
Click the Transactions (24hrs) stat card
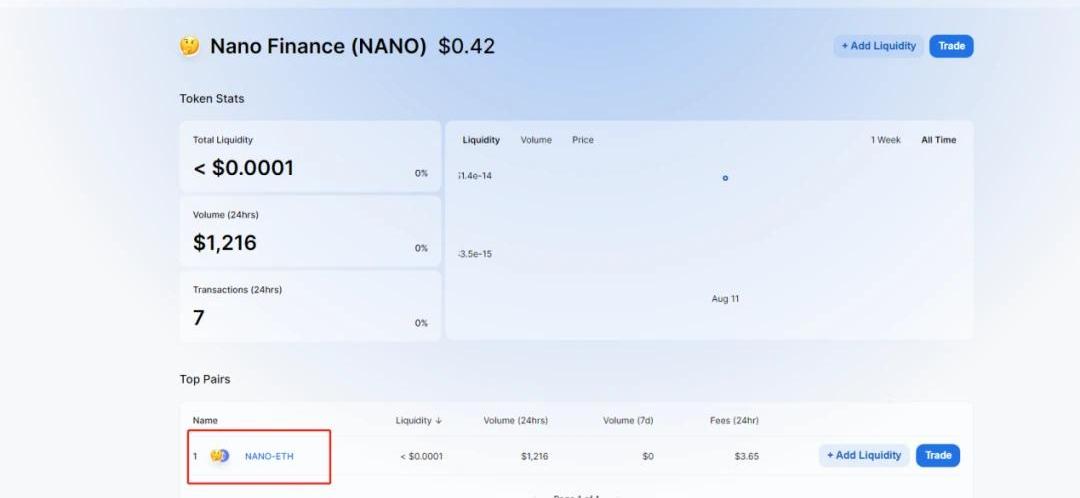point(310,306)
